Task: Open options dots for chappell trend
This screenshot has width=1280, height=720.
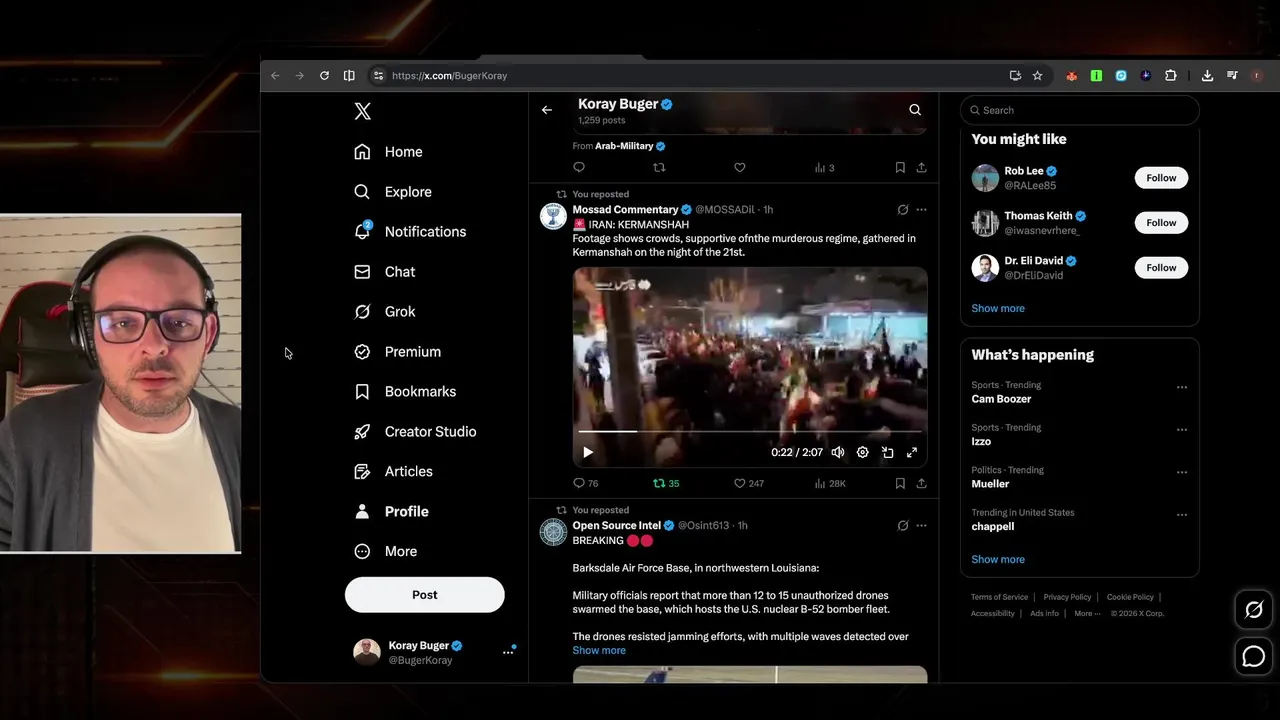Action: coord(1182,515)
